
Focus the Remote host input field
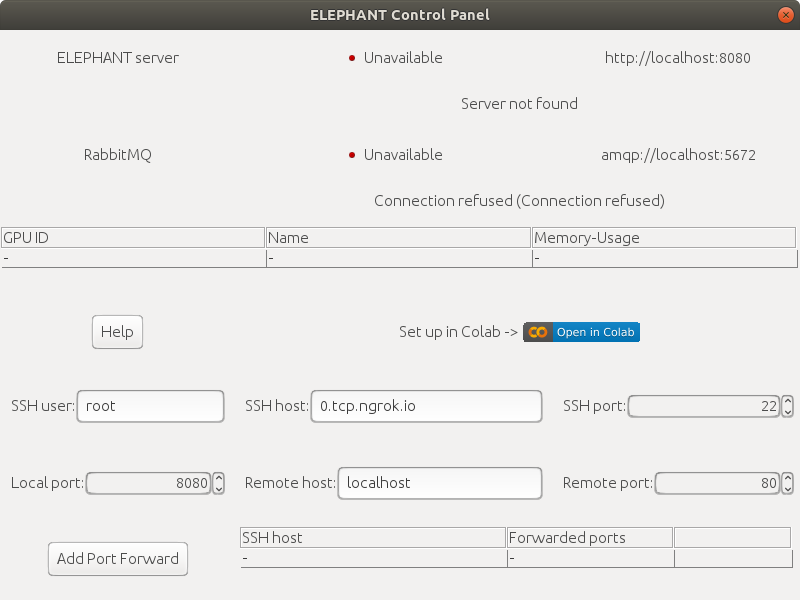(x=440, y=483)
